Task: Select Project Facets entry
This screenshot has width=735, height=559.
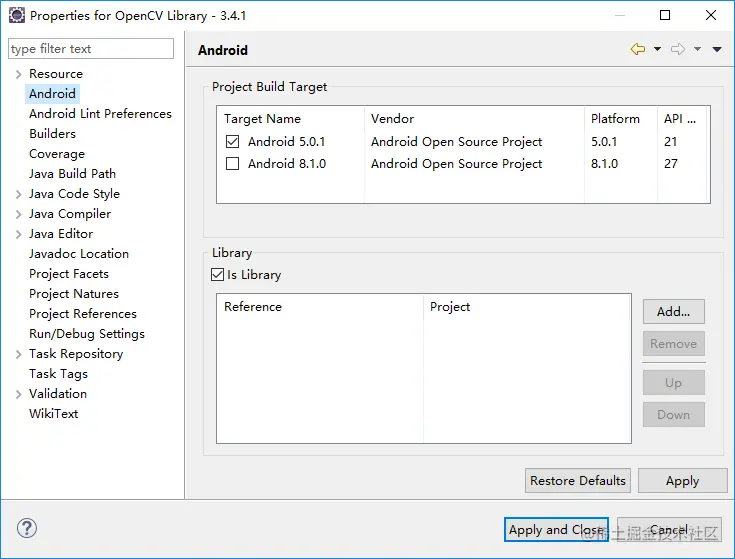Action: (68, 274)
